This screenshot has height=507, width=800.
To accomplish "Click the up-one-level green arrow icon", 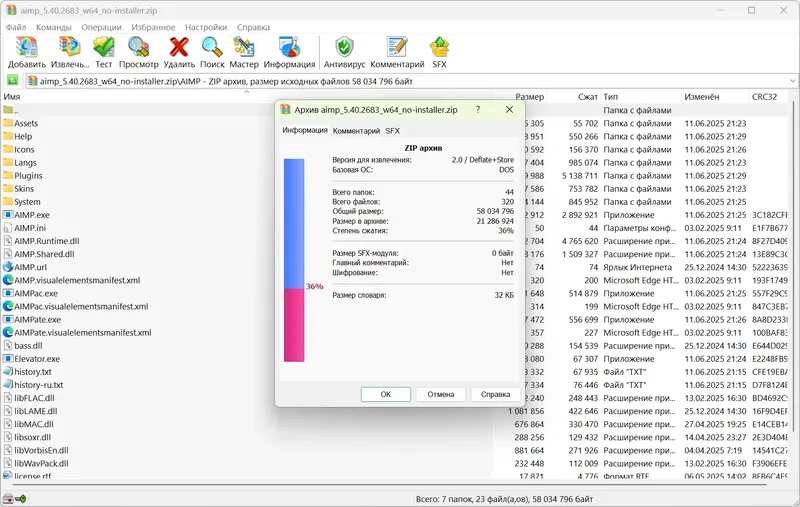I will click(12, 81).
